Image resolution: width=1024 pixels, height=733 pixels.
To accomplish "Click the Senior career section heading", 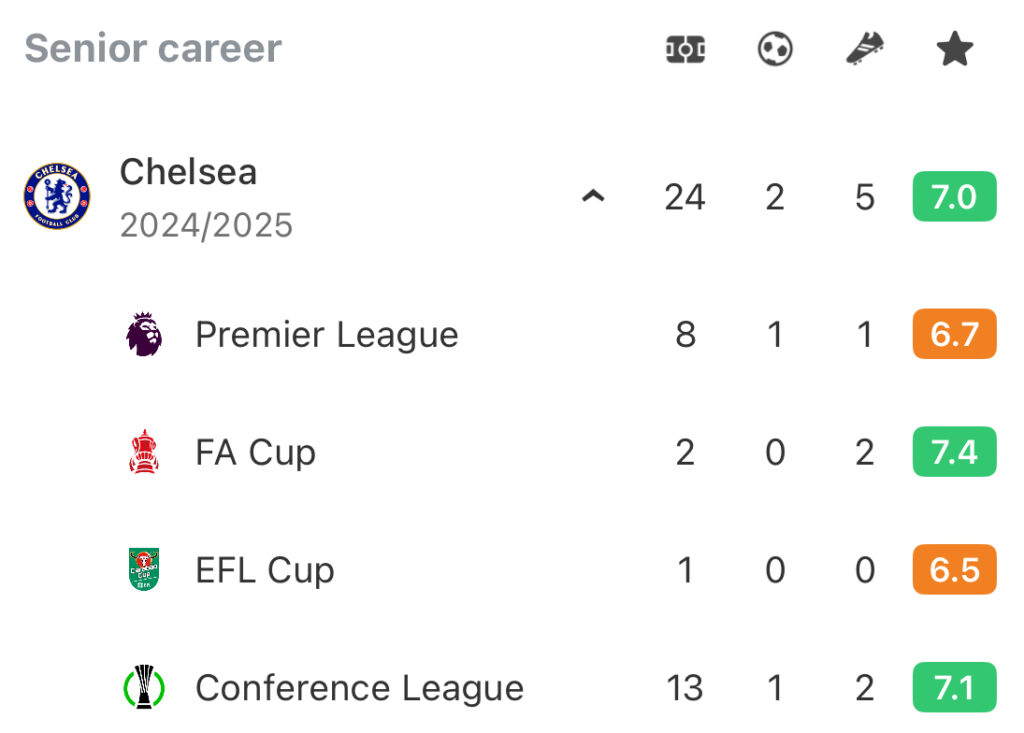I will [153, 48].
